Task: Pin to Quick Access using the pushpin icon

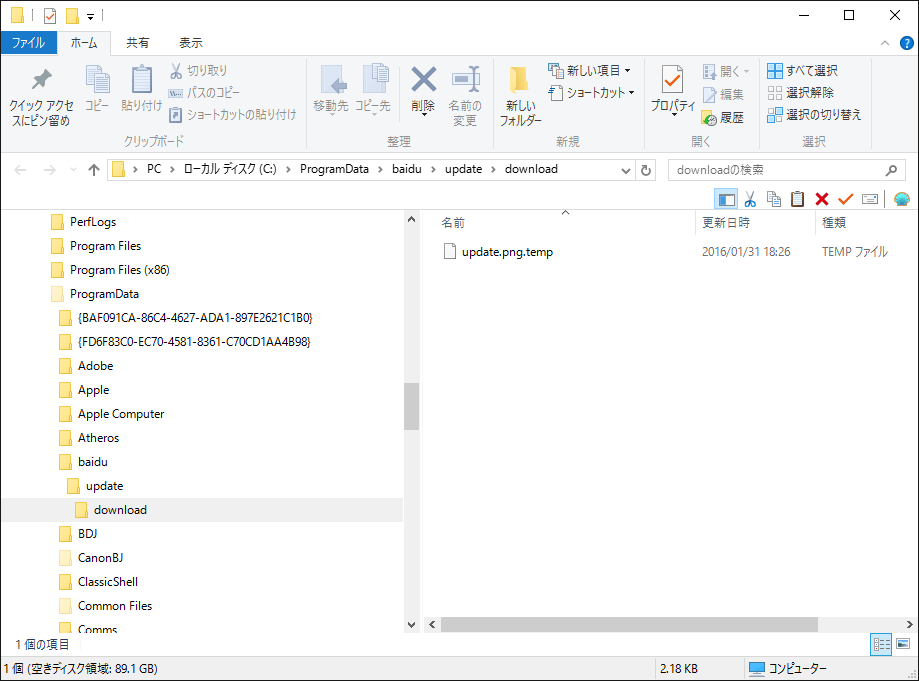Action: (40, 96)
